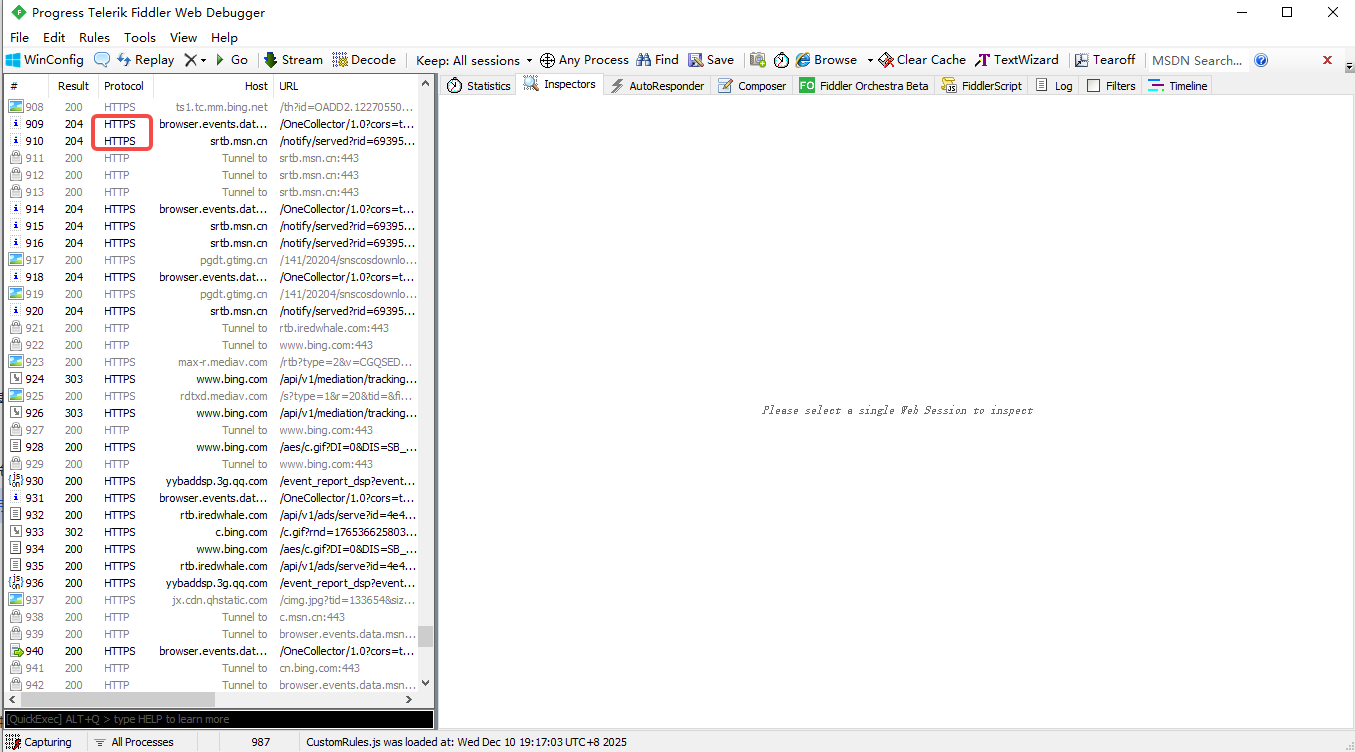Select the Any Process crosshair tool
The image size is (1355, 752).
584,60
